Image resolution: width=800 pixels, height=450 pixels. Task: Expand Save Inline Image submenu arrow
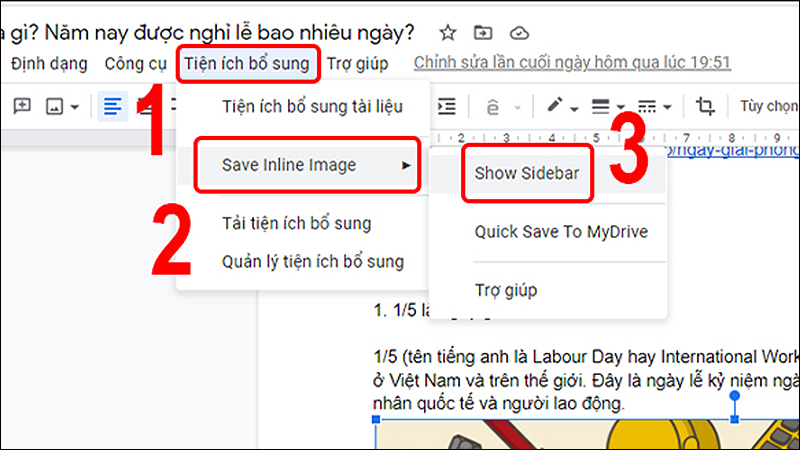(x=406, y=165)
